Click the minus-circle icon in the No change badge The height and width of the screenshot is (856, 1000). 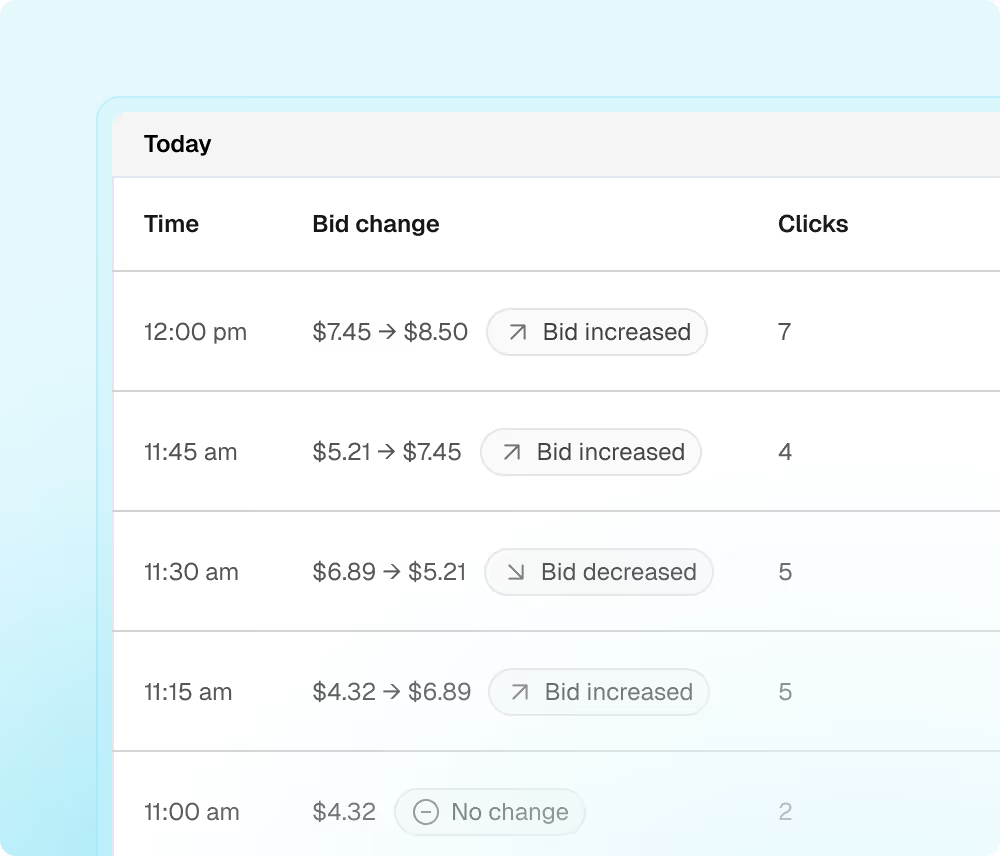[x=425, y=812]
